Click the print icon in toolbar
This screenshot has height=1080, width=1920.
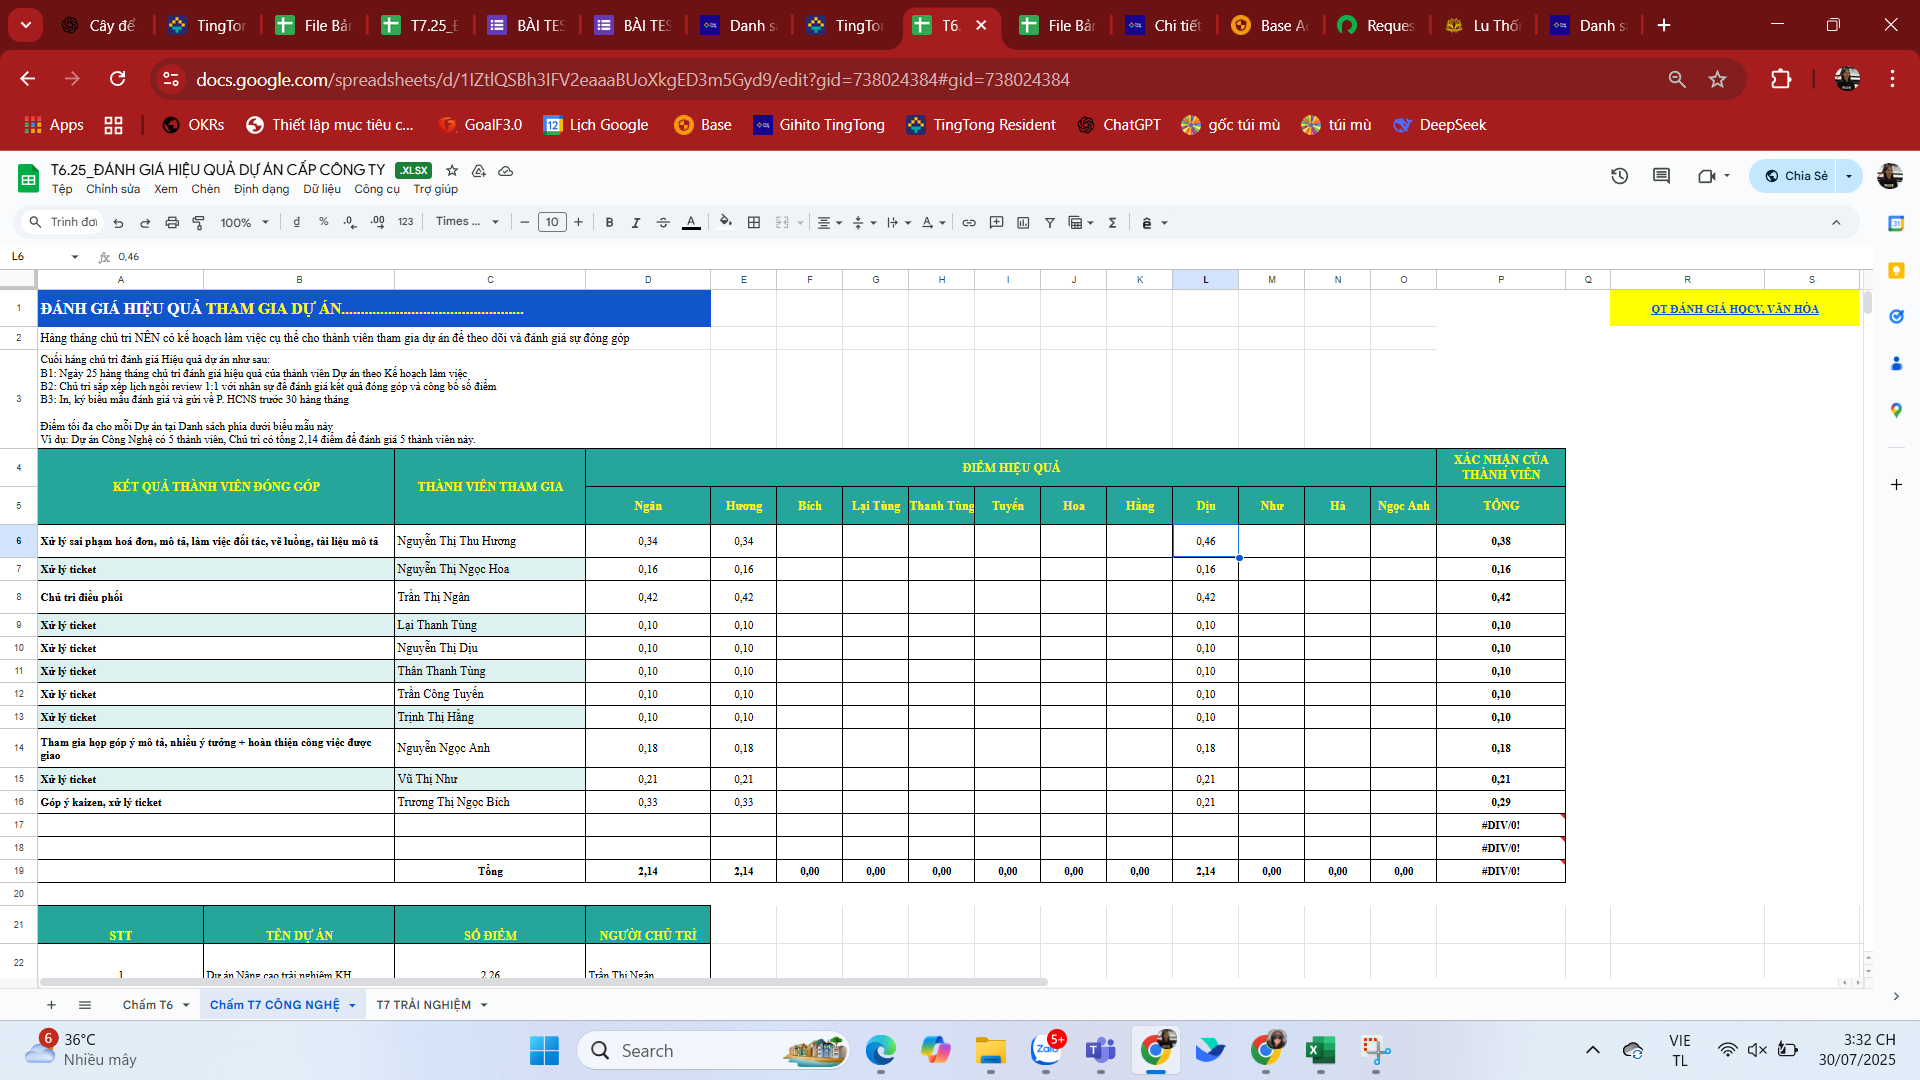click(x=172, y=222)
